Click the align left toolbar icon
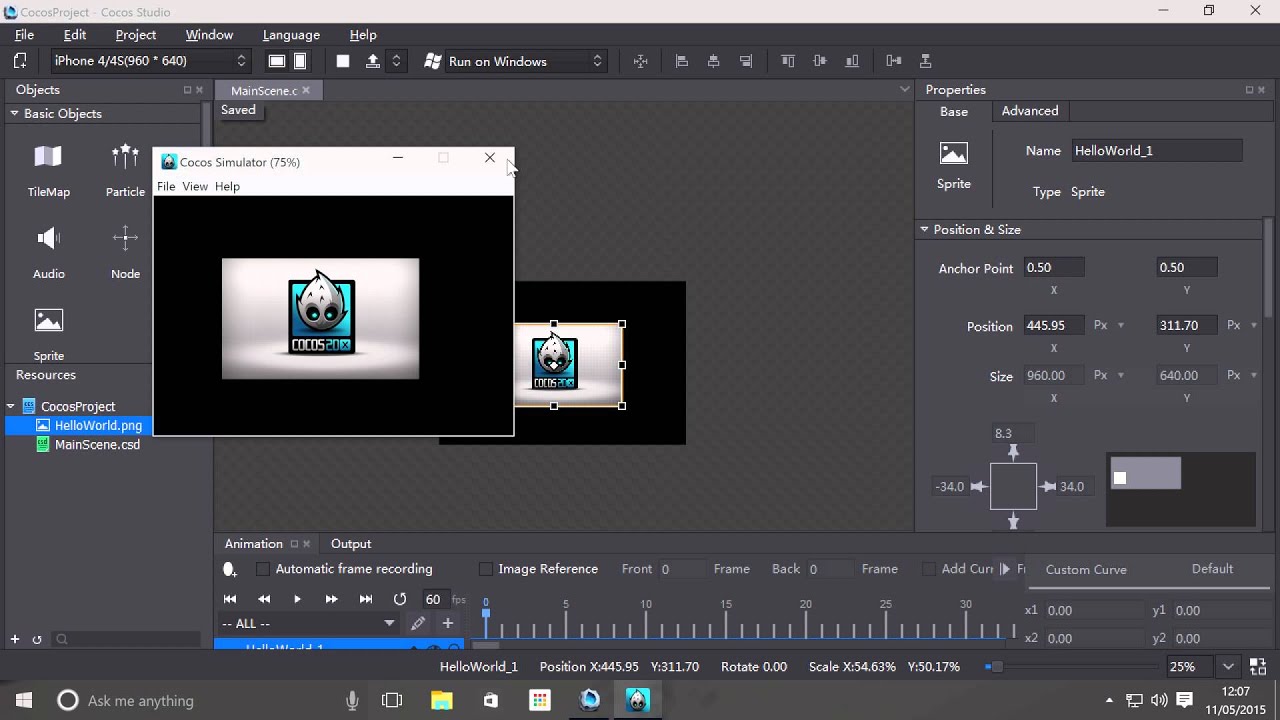 (682, 61)
